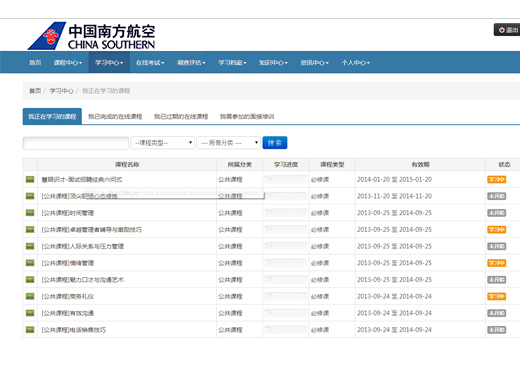The width and height of the screenshot is (520, 374).
Task: Click the course icon beside 时间管理
Action: coord(30,213)
